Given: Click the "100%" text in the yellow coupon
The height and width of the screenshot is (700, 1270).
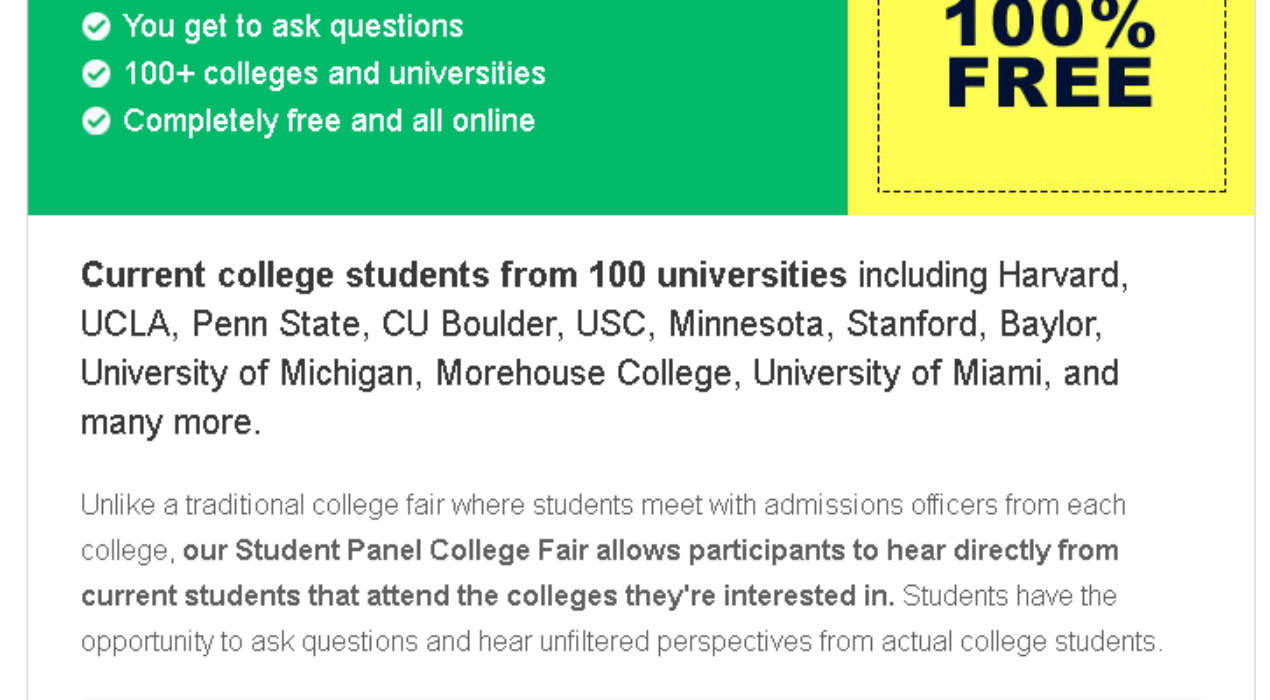Looking at the screenshot, I should pos(1049,25).
